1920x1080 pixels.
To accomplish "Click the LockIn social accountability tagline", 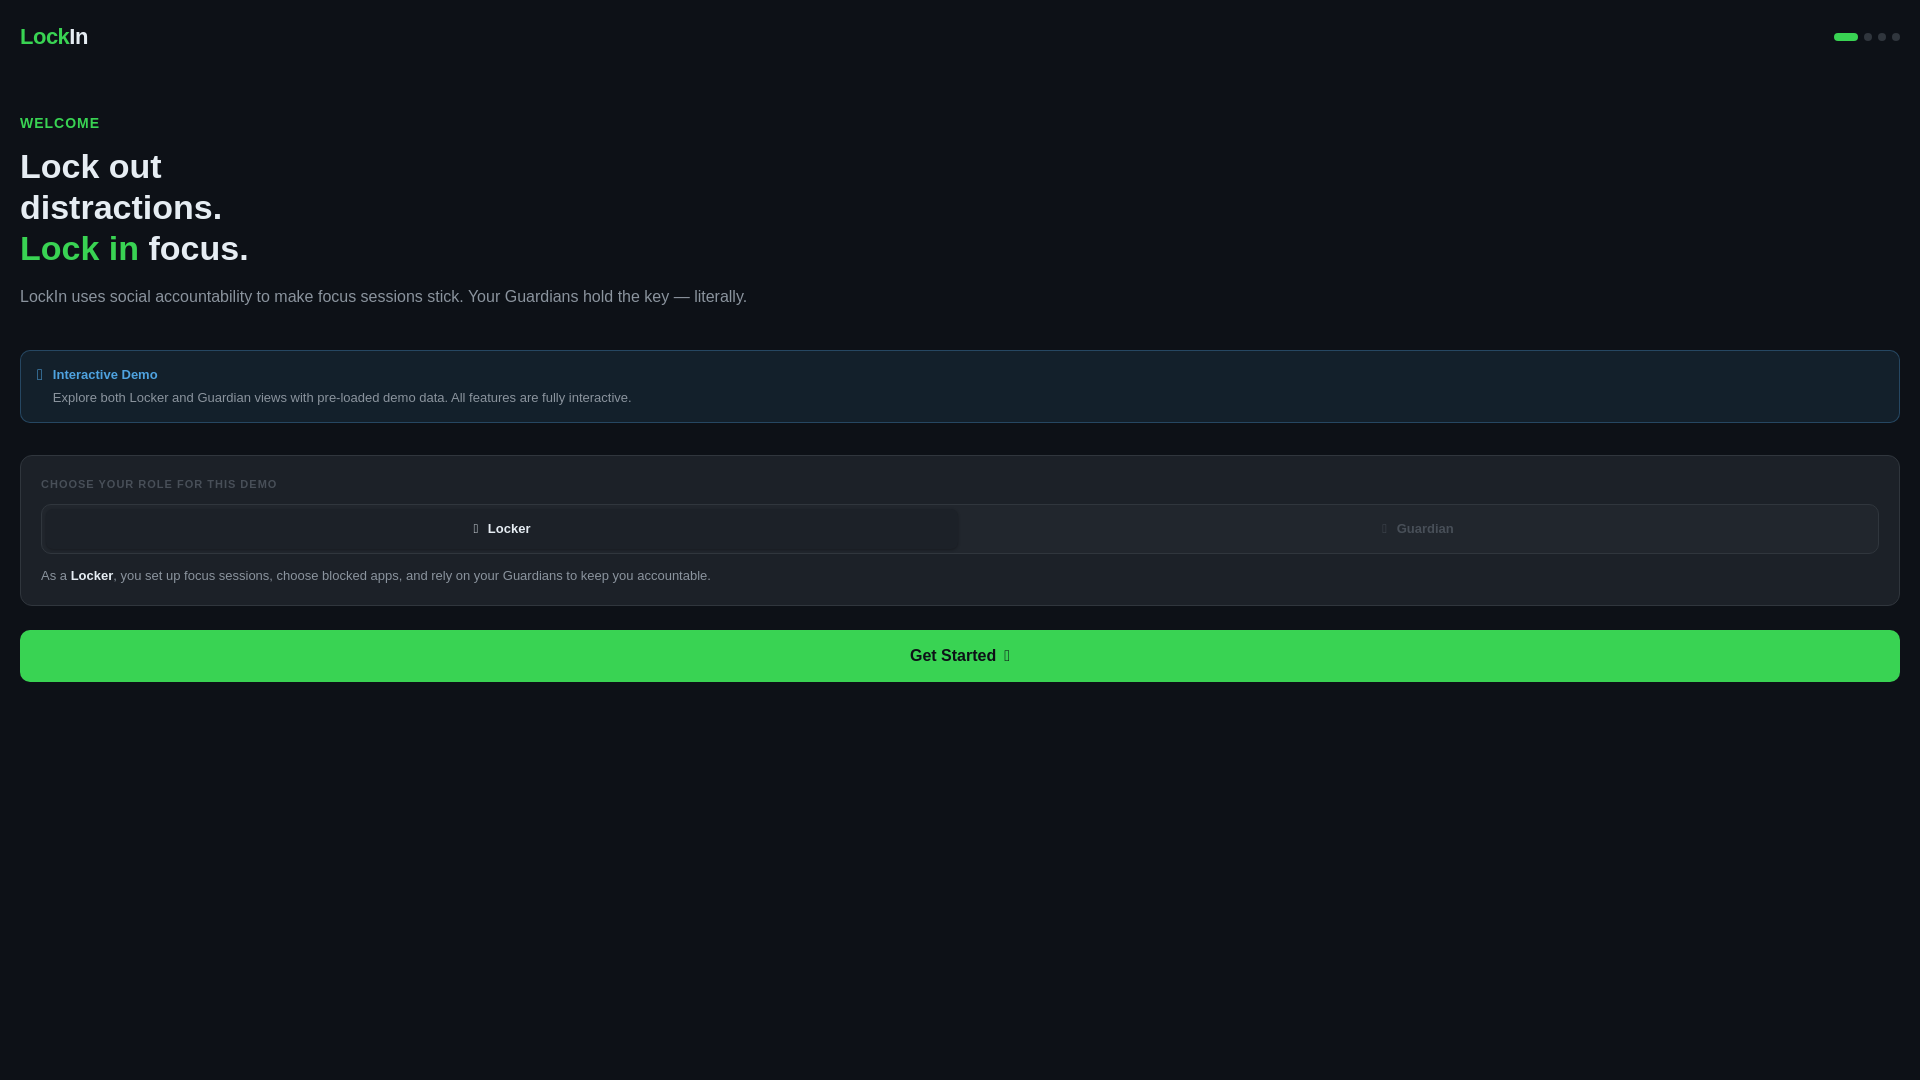I will tap(383, 297).
